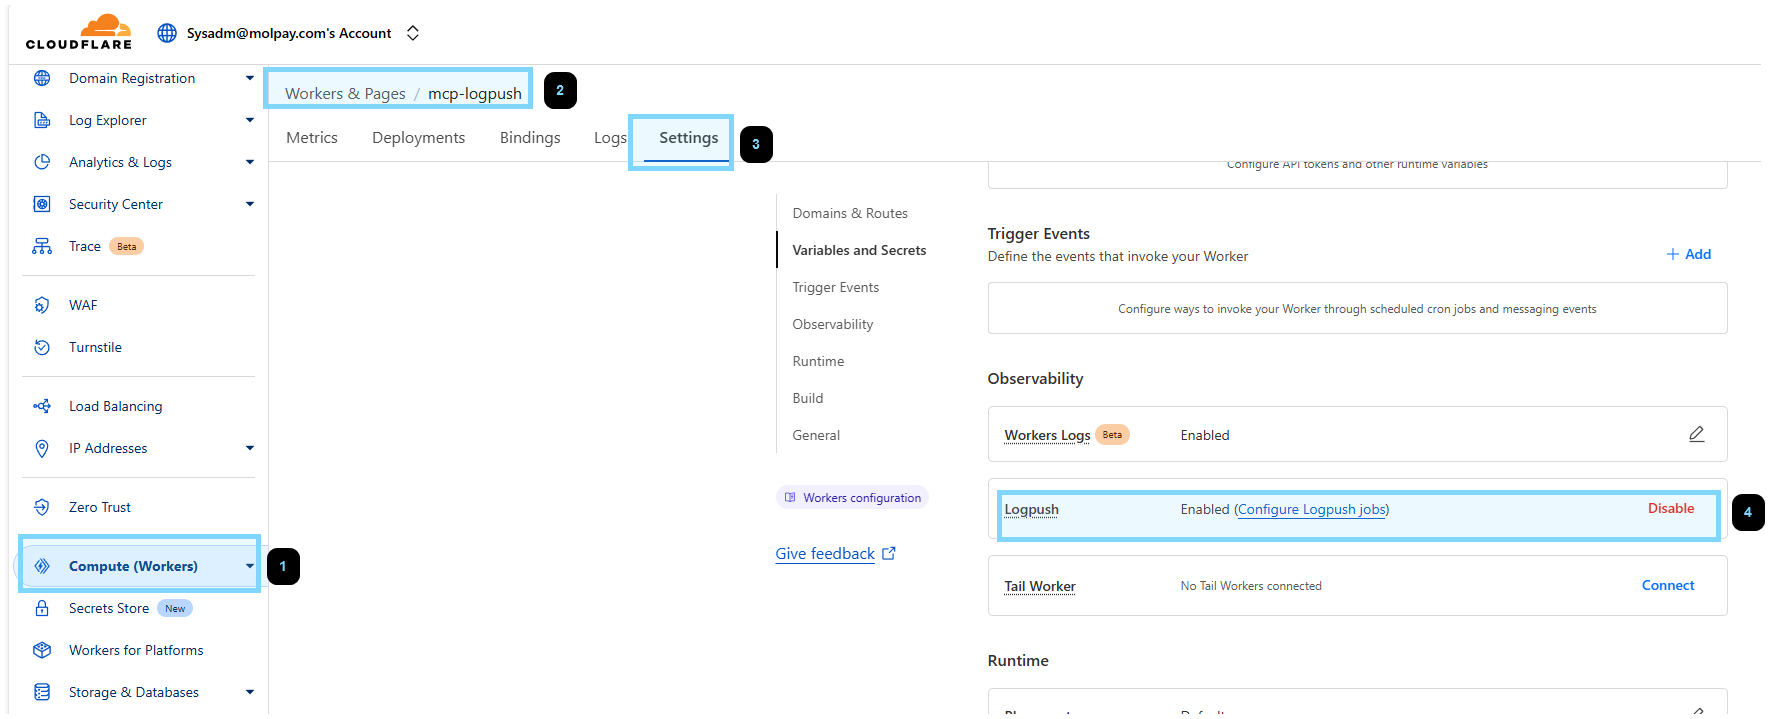Screen dimensions: 1770x719
Task: Select the Settings tab
Action: tap(688, 138)
